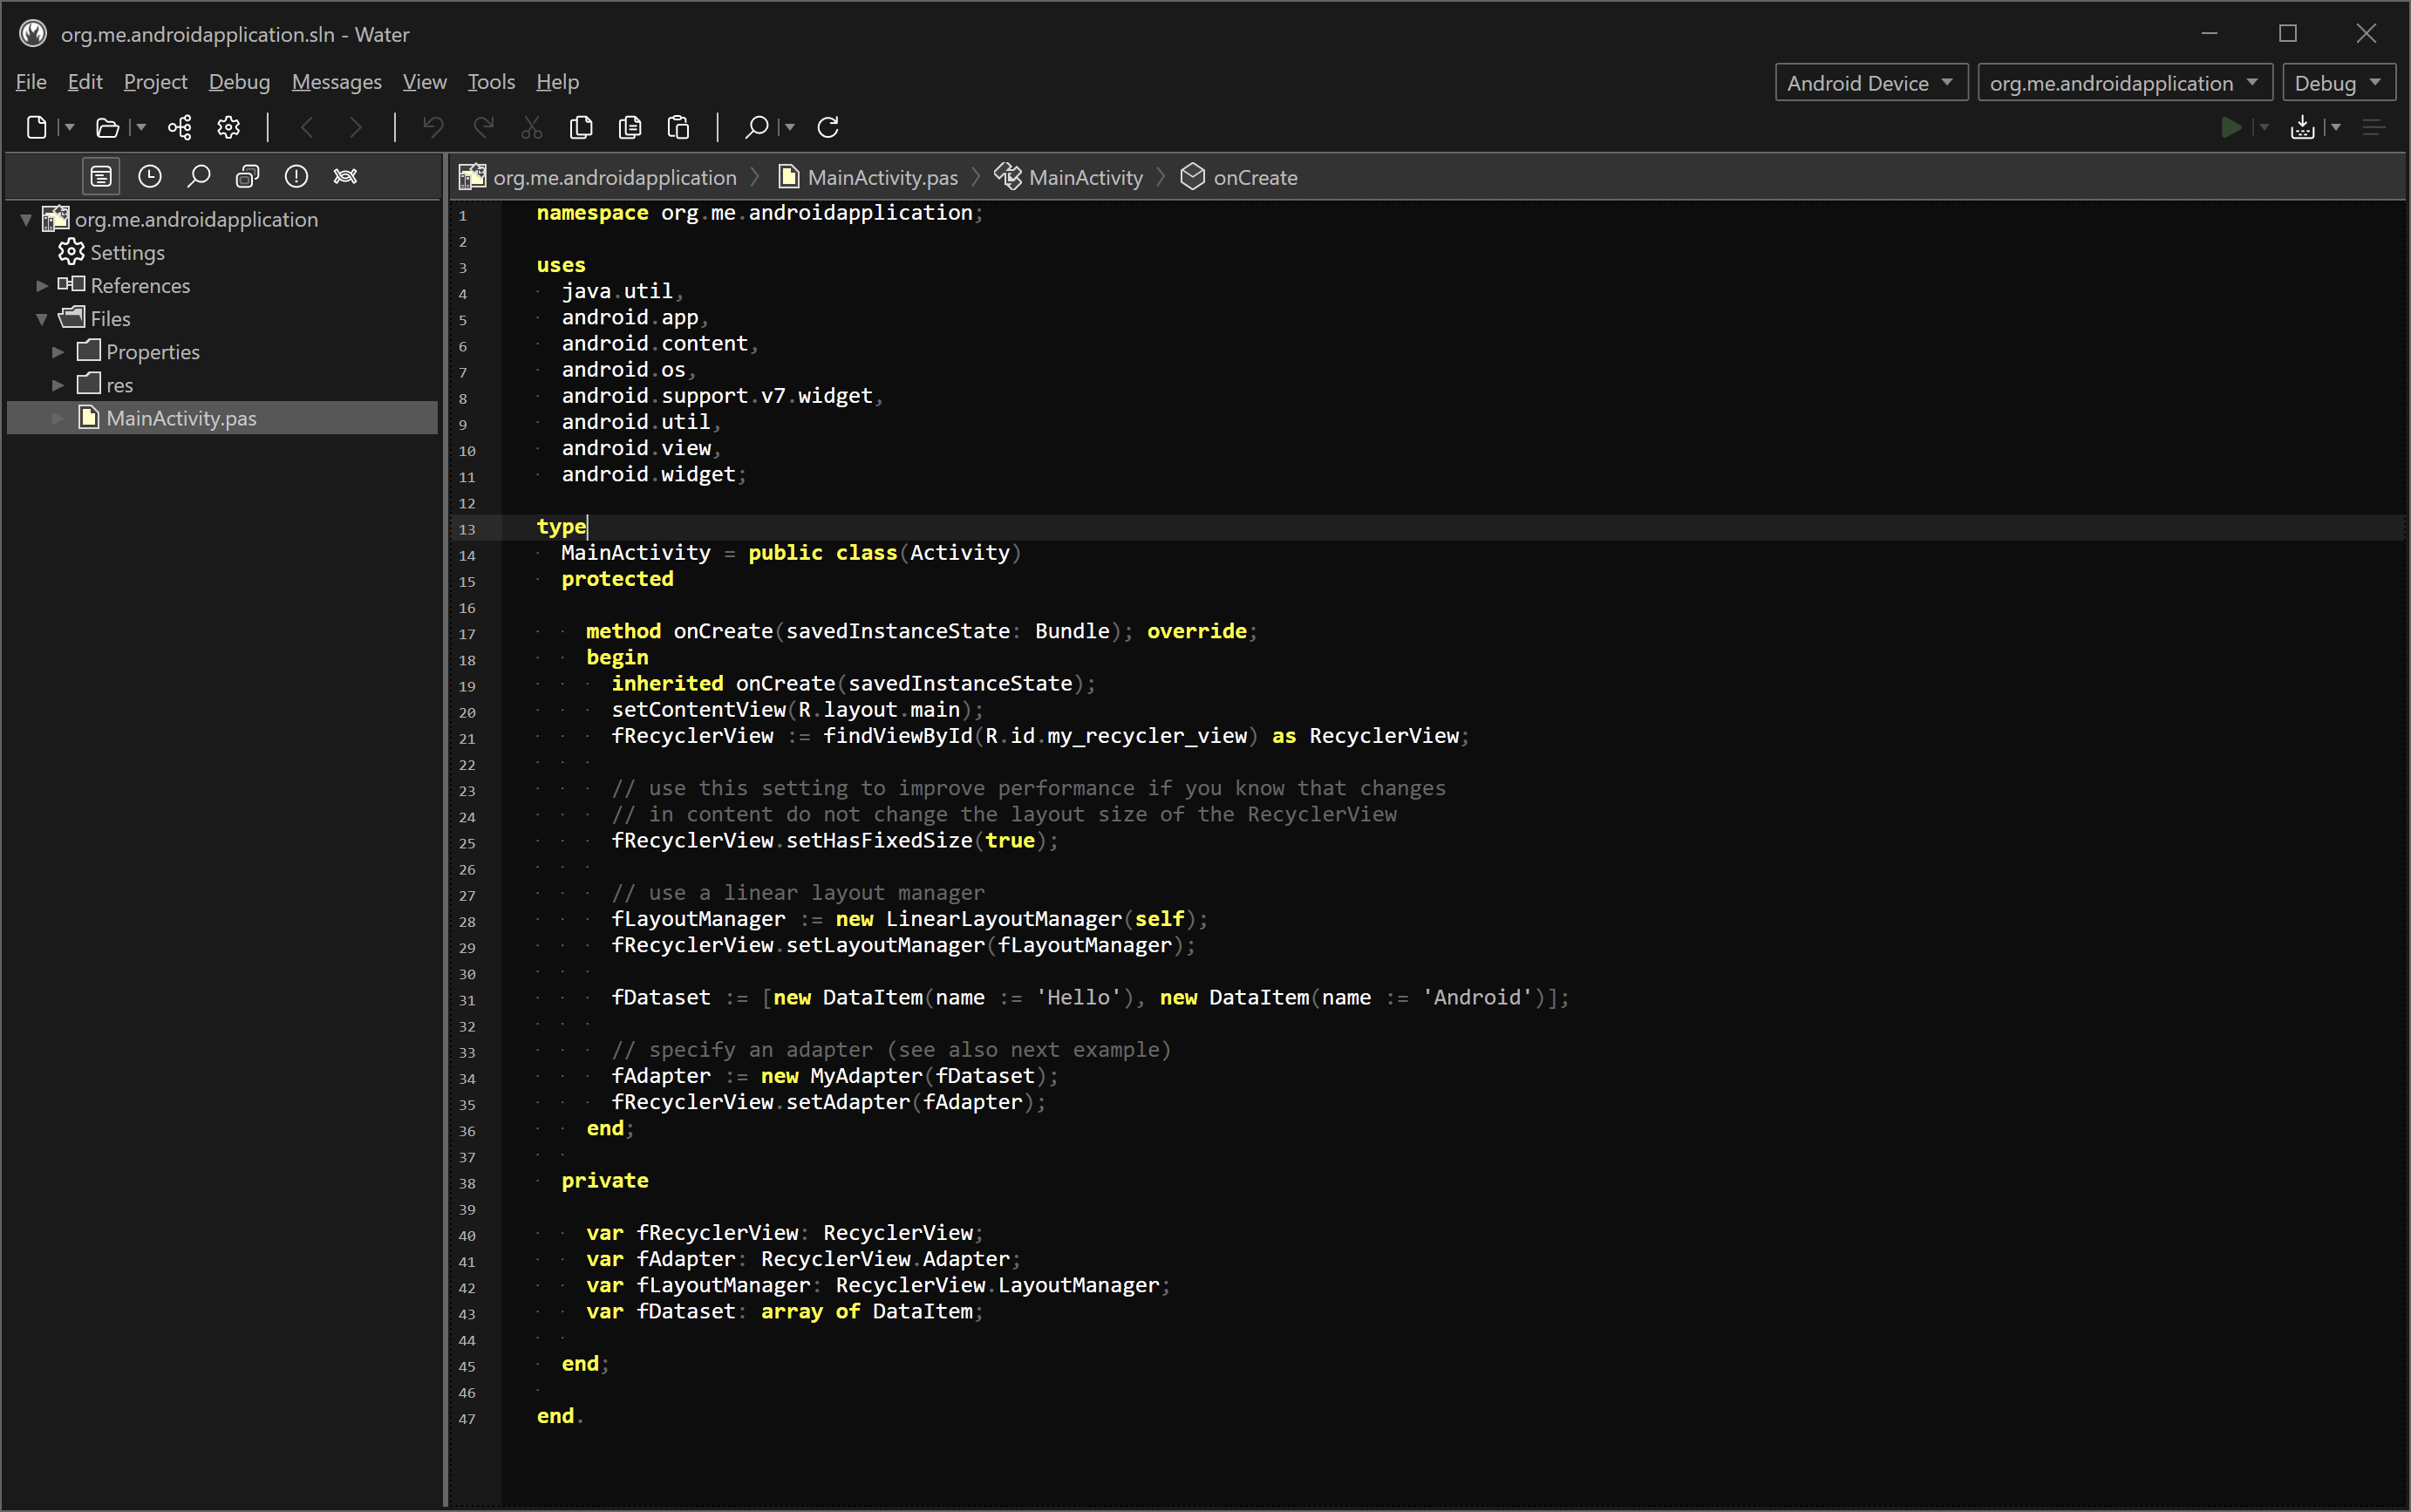Click the Open folder toolbar icon
Viewport: 2411px width, 1512px height.
tap(107, 127)
